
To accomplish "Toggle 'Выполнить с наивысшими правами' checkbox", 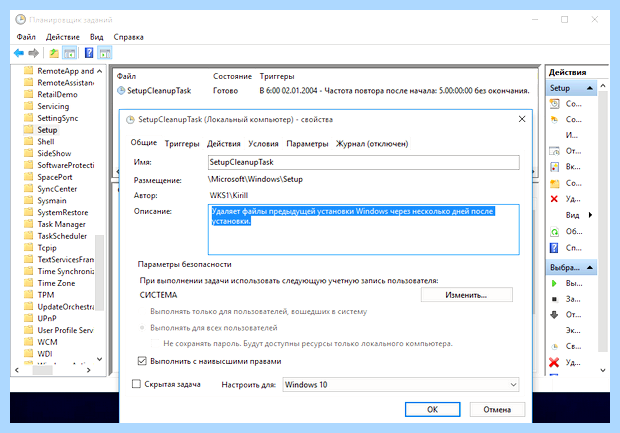I will pos(142,361).
